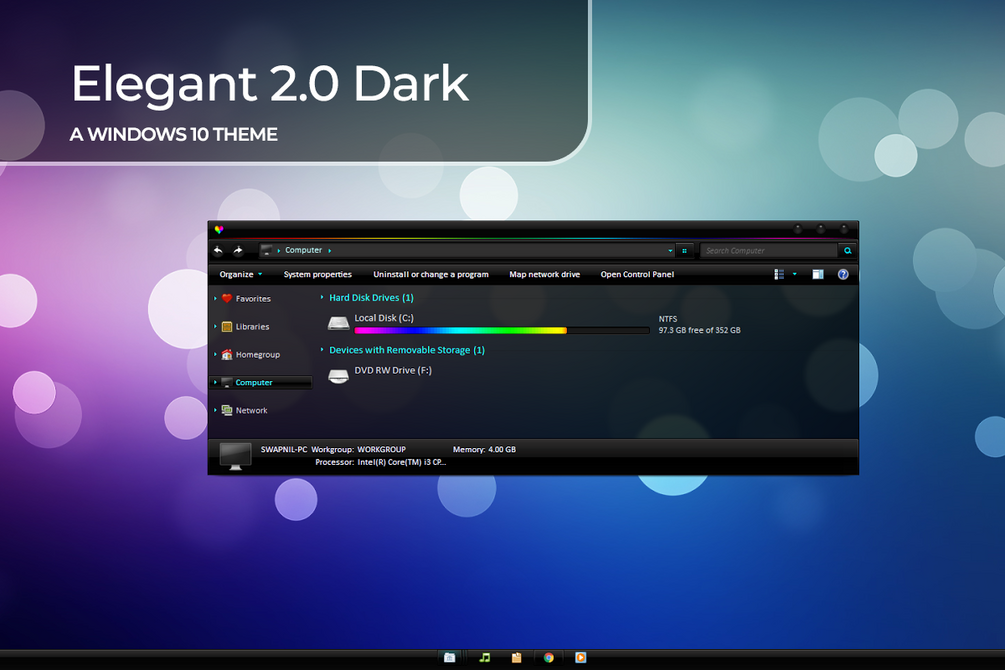Expand the Network tree node
Image resolution: width=1005 pixels, height=670 pixels.
[x=215, y=410]
